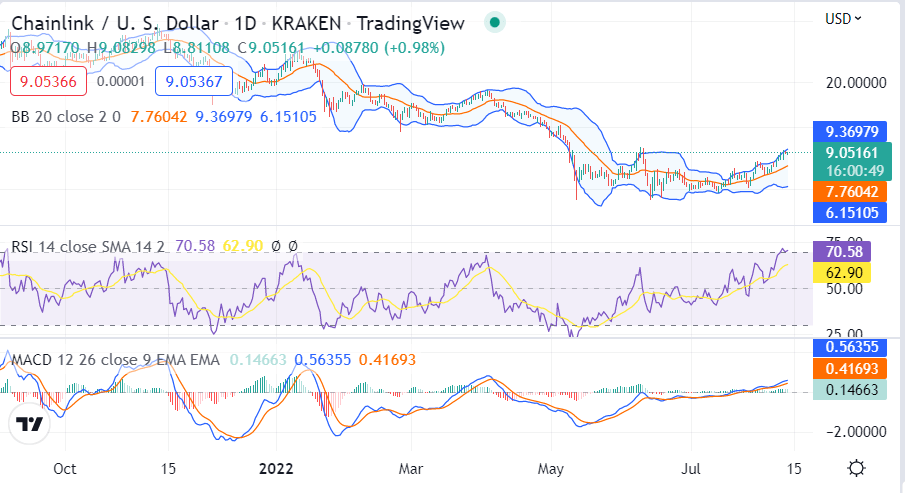The image size is (905, 493).
Task: Click the red sell price 9.05366 button
Action: [x=48, y=81]
